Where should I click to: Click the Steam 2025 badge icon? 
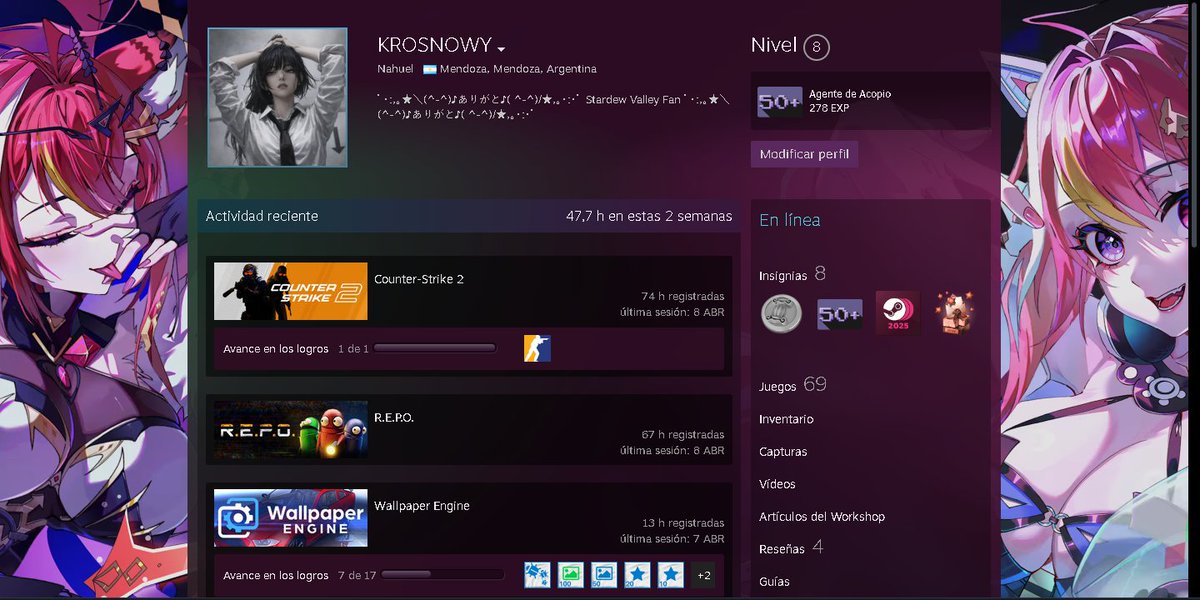point(897,314)
